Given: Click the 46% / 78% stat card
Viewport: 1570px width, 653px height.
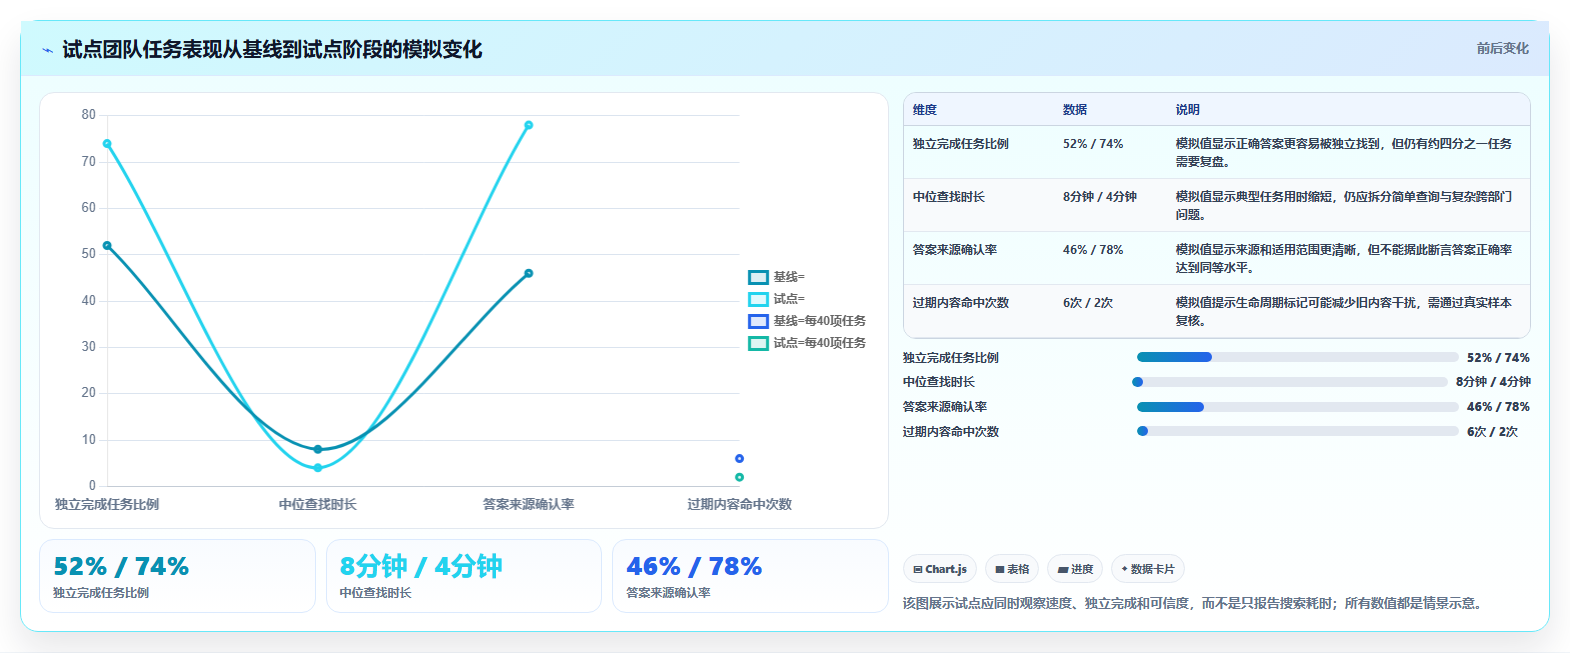Looking at the screenshot, I should pos(750,576).
